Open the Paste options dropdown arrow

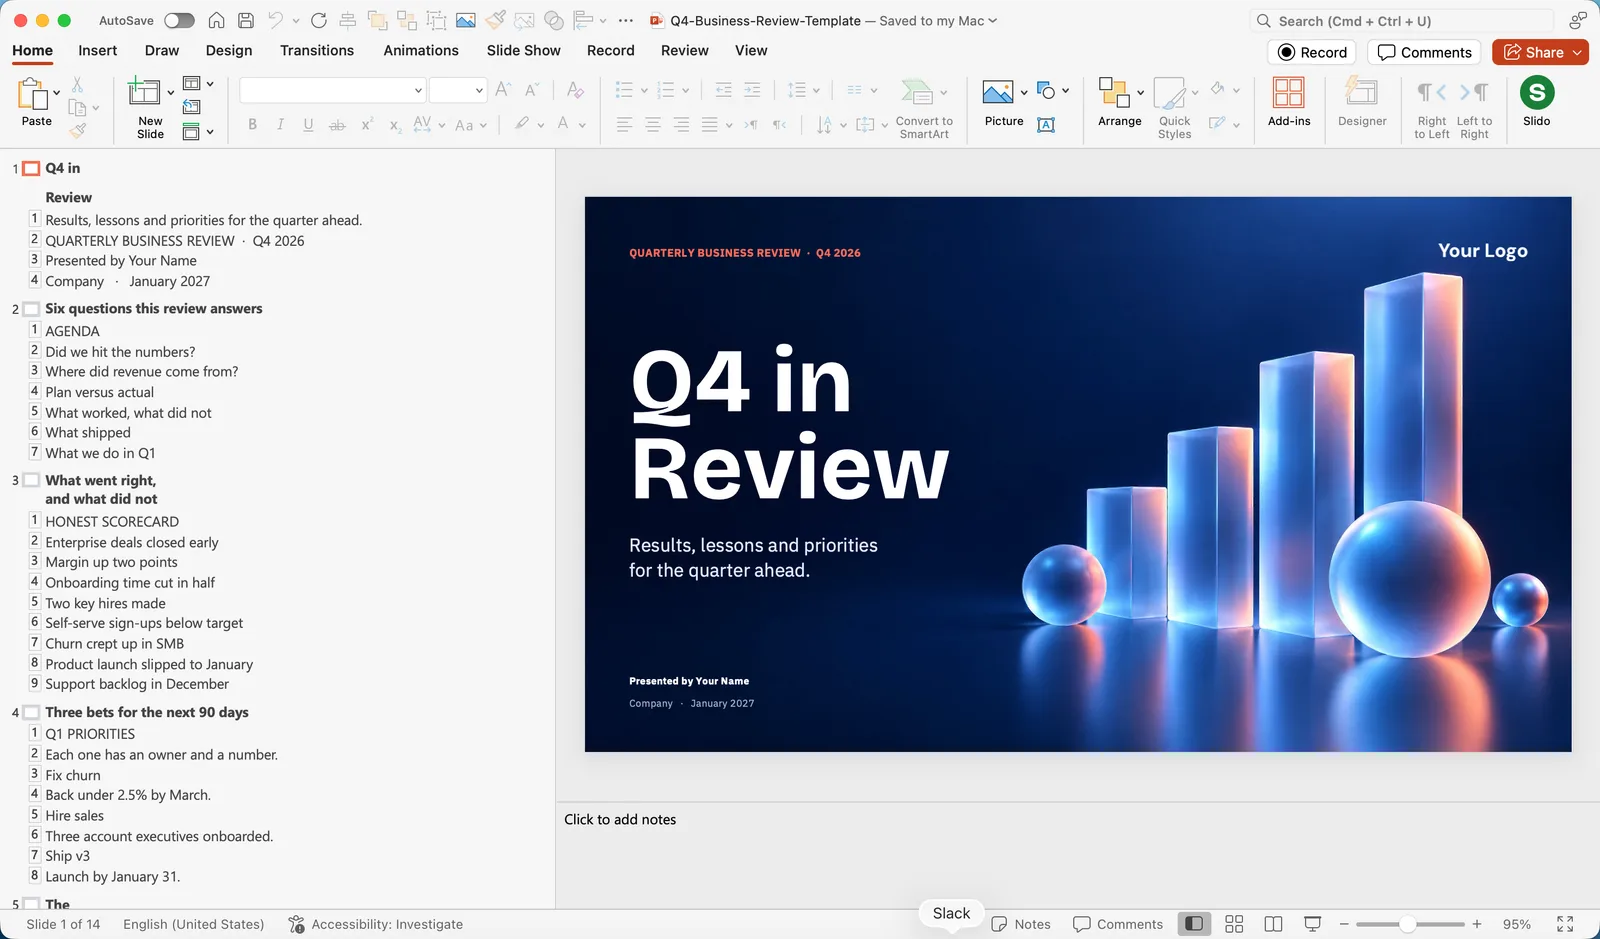click(x=56, y=93)
